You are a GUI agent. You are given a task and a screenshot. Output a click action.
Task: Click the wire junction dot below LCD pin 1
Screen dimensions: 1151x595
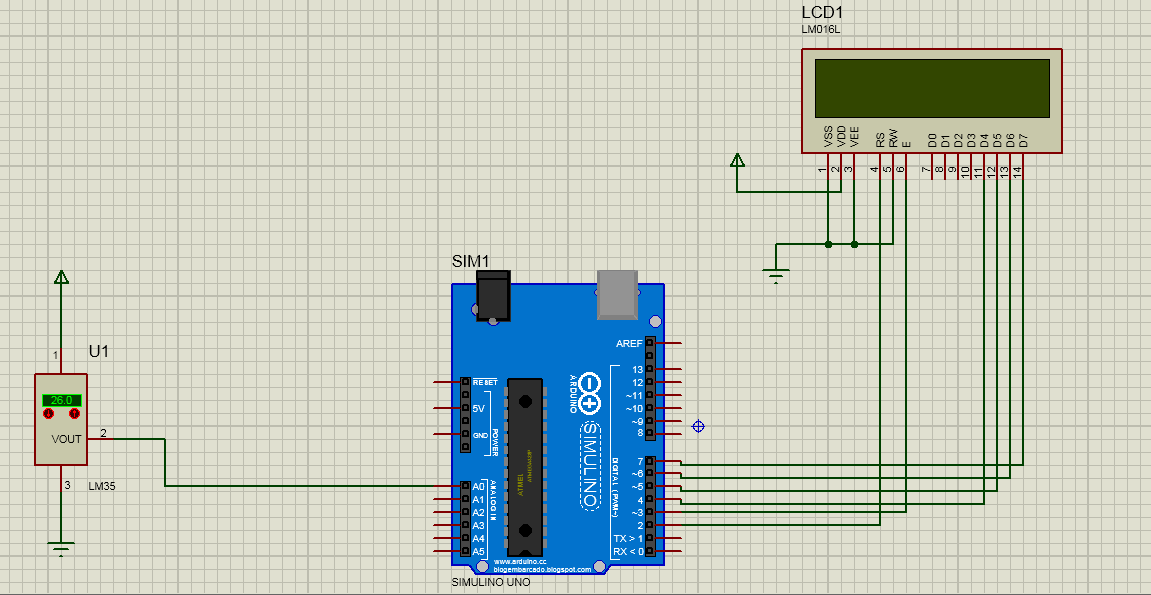click(x=828, y=244)
